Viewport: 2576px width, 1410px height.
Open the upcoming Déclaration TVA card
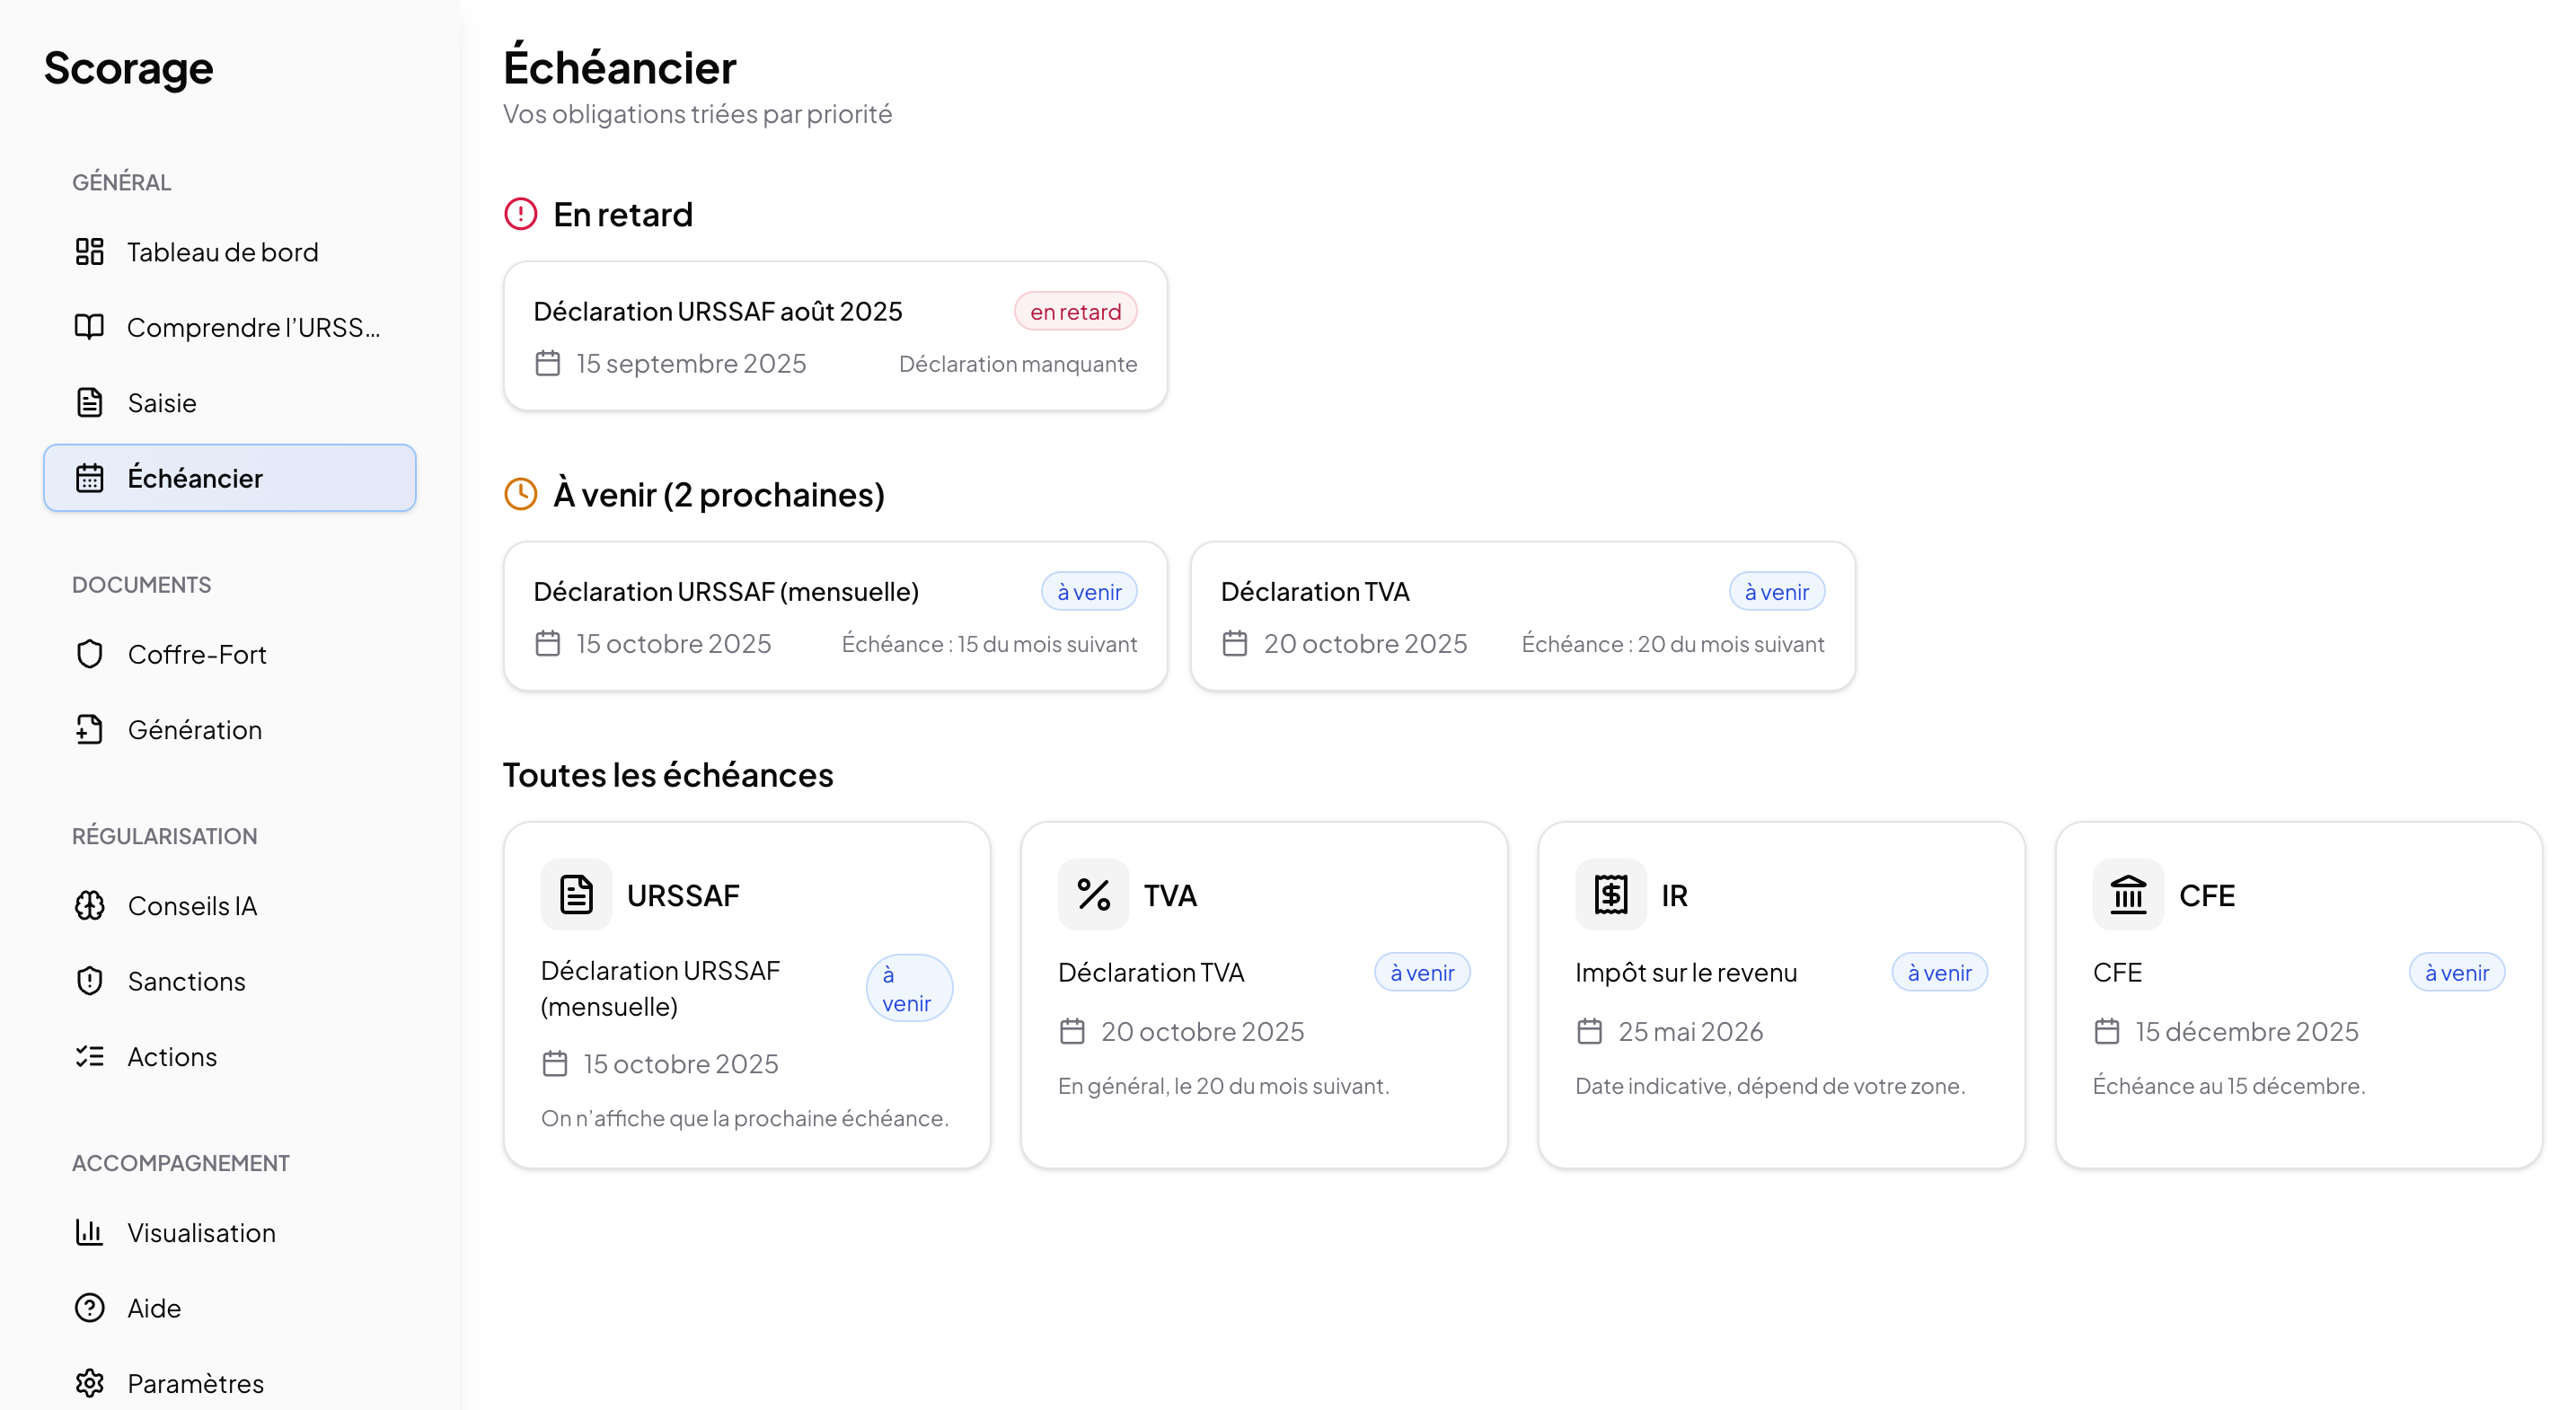[1521, 617]
